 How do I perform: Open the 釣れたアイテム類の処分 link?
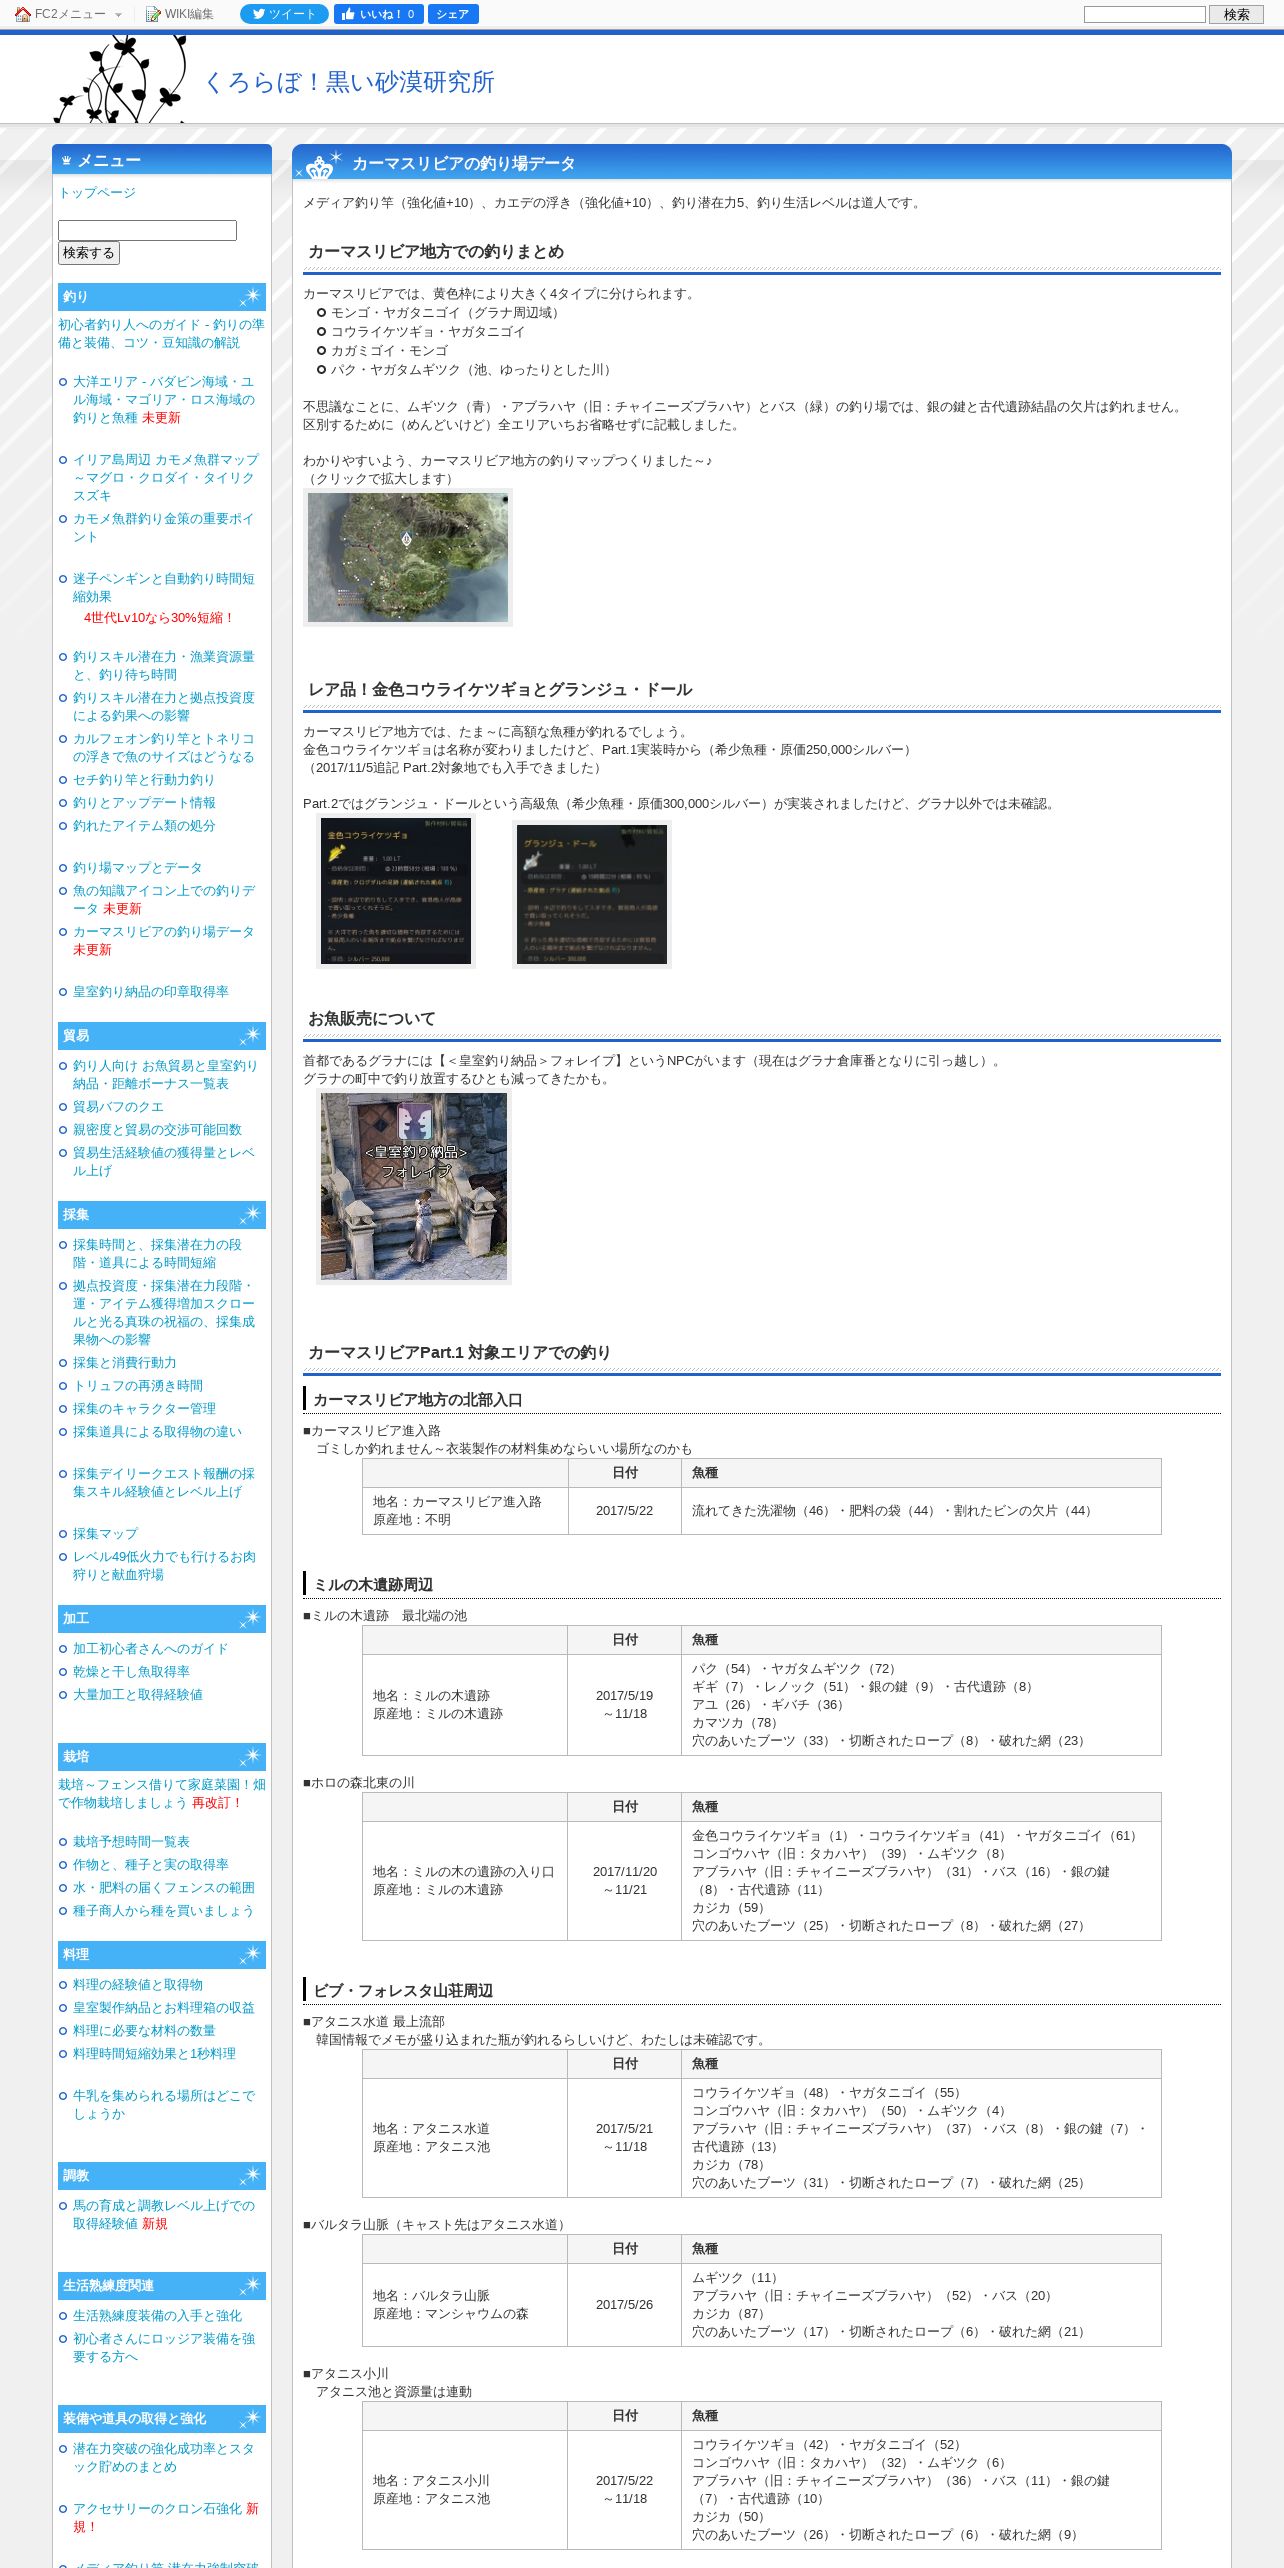tap(144, 825)
